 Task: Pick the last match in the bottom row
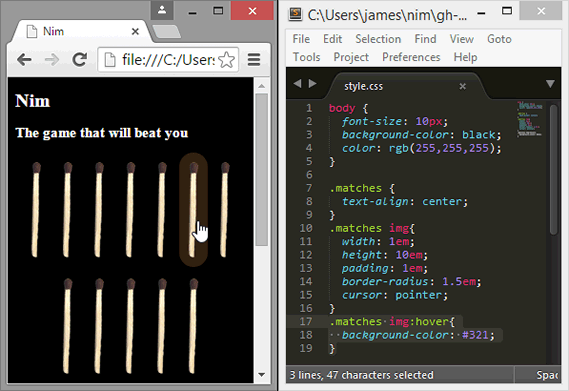point(193,326)
